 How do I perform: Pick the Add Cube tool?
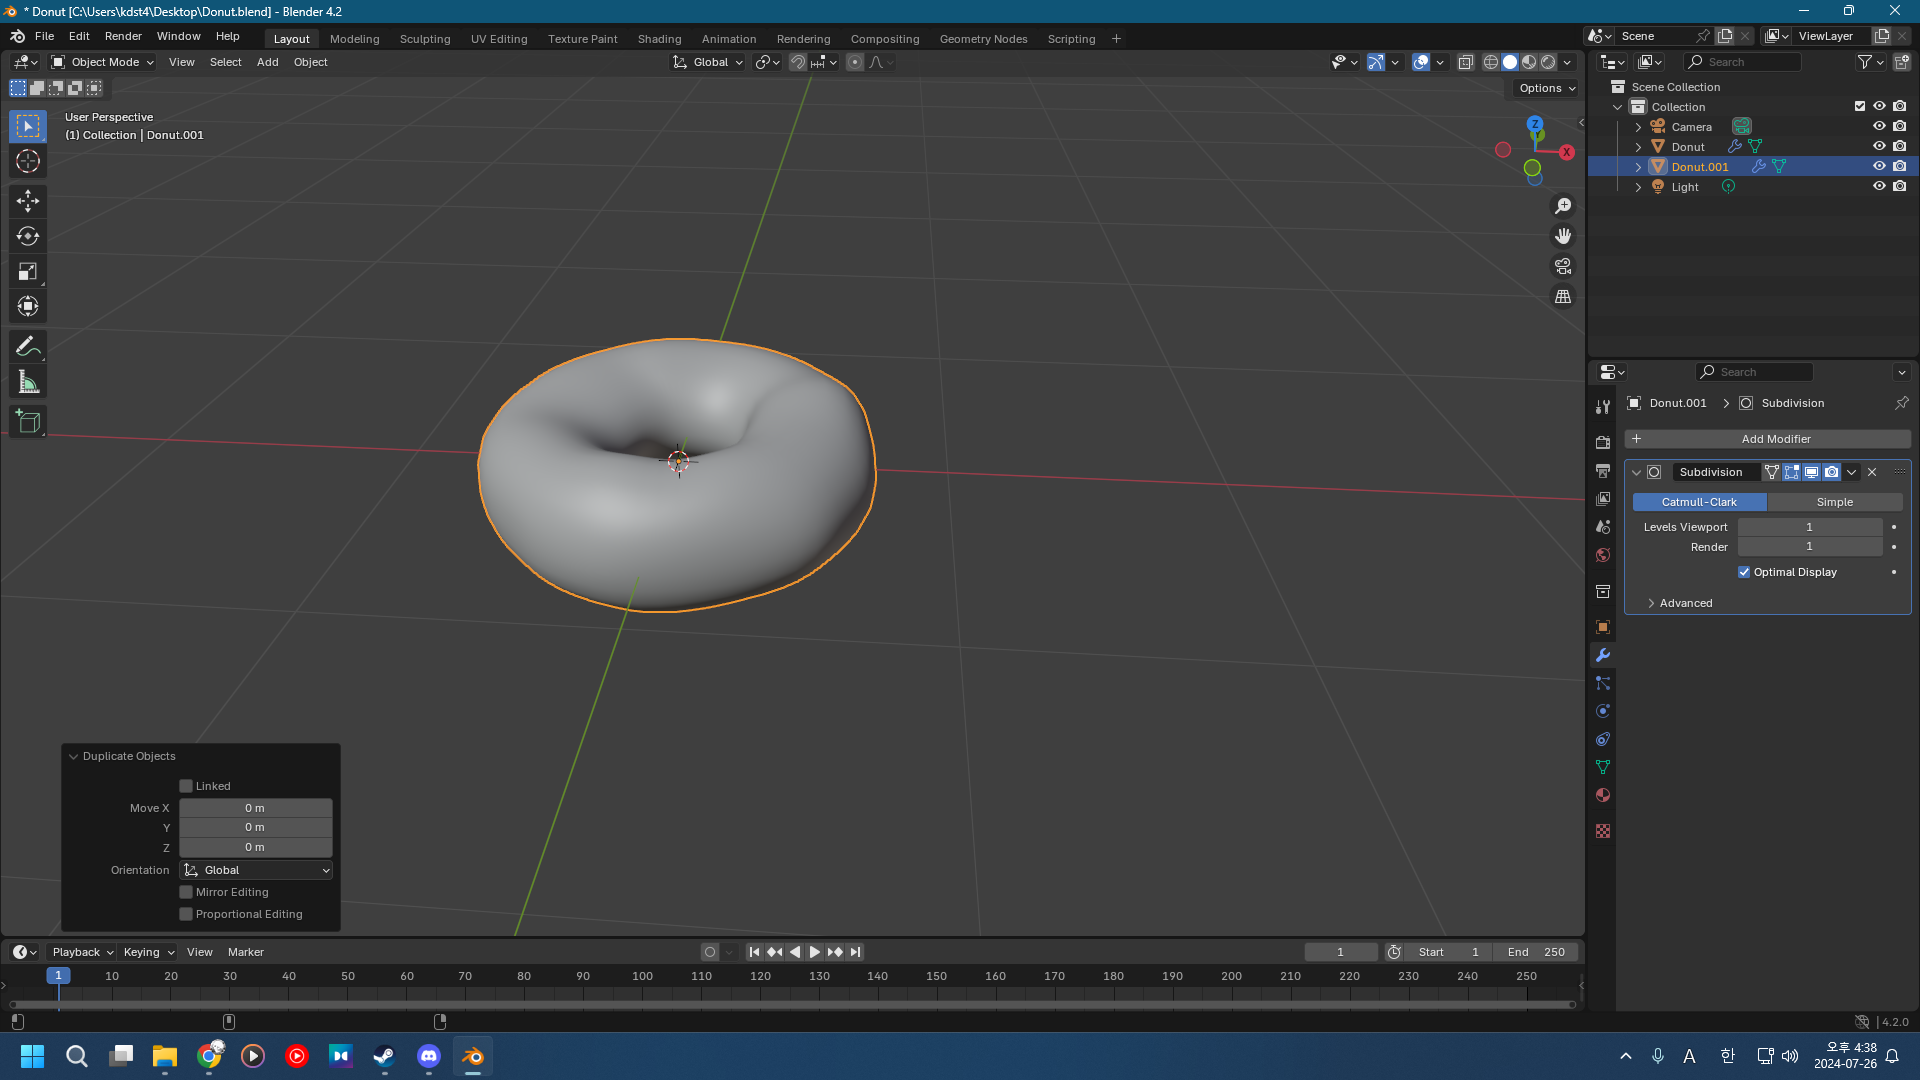[x=27, y=422]
